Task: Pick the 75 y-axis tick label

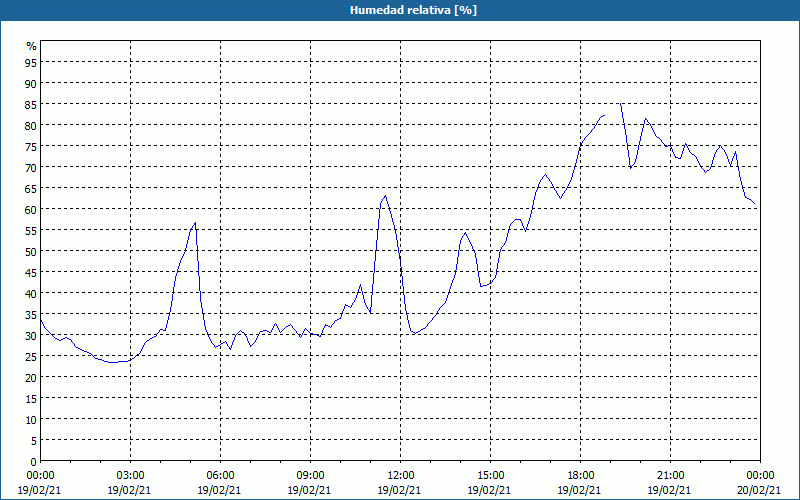Action: (x=32, y=146)
